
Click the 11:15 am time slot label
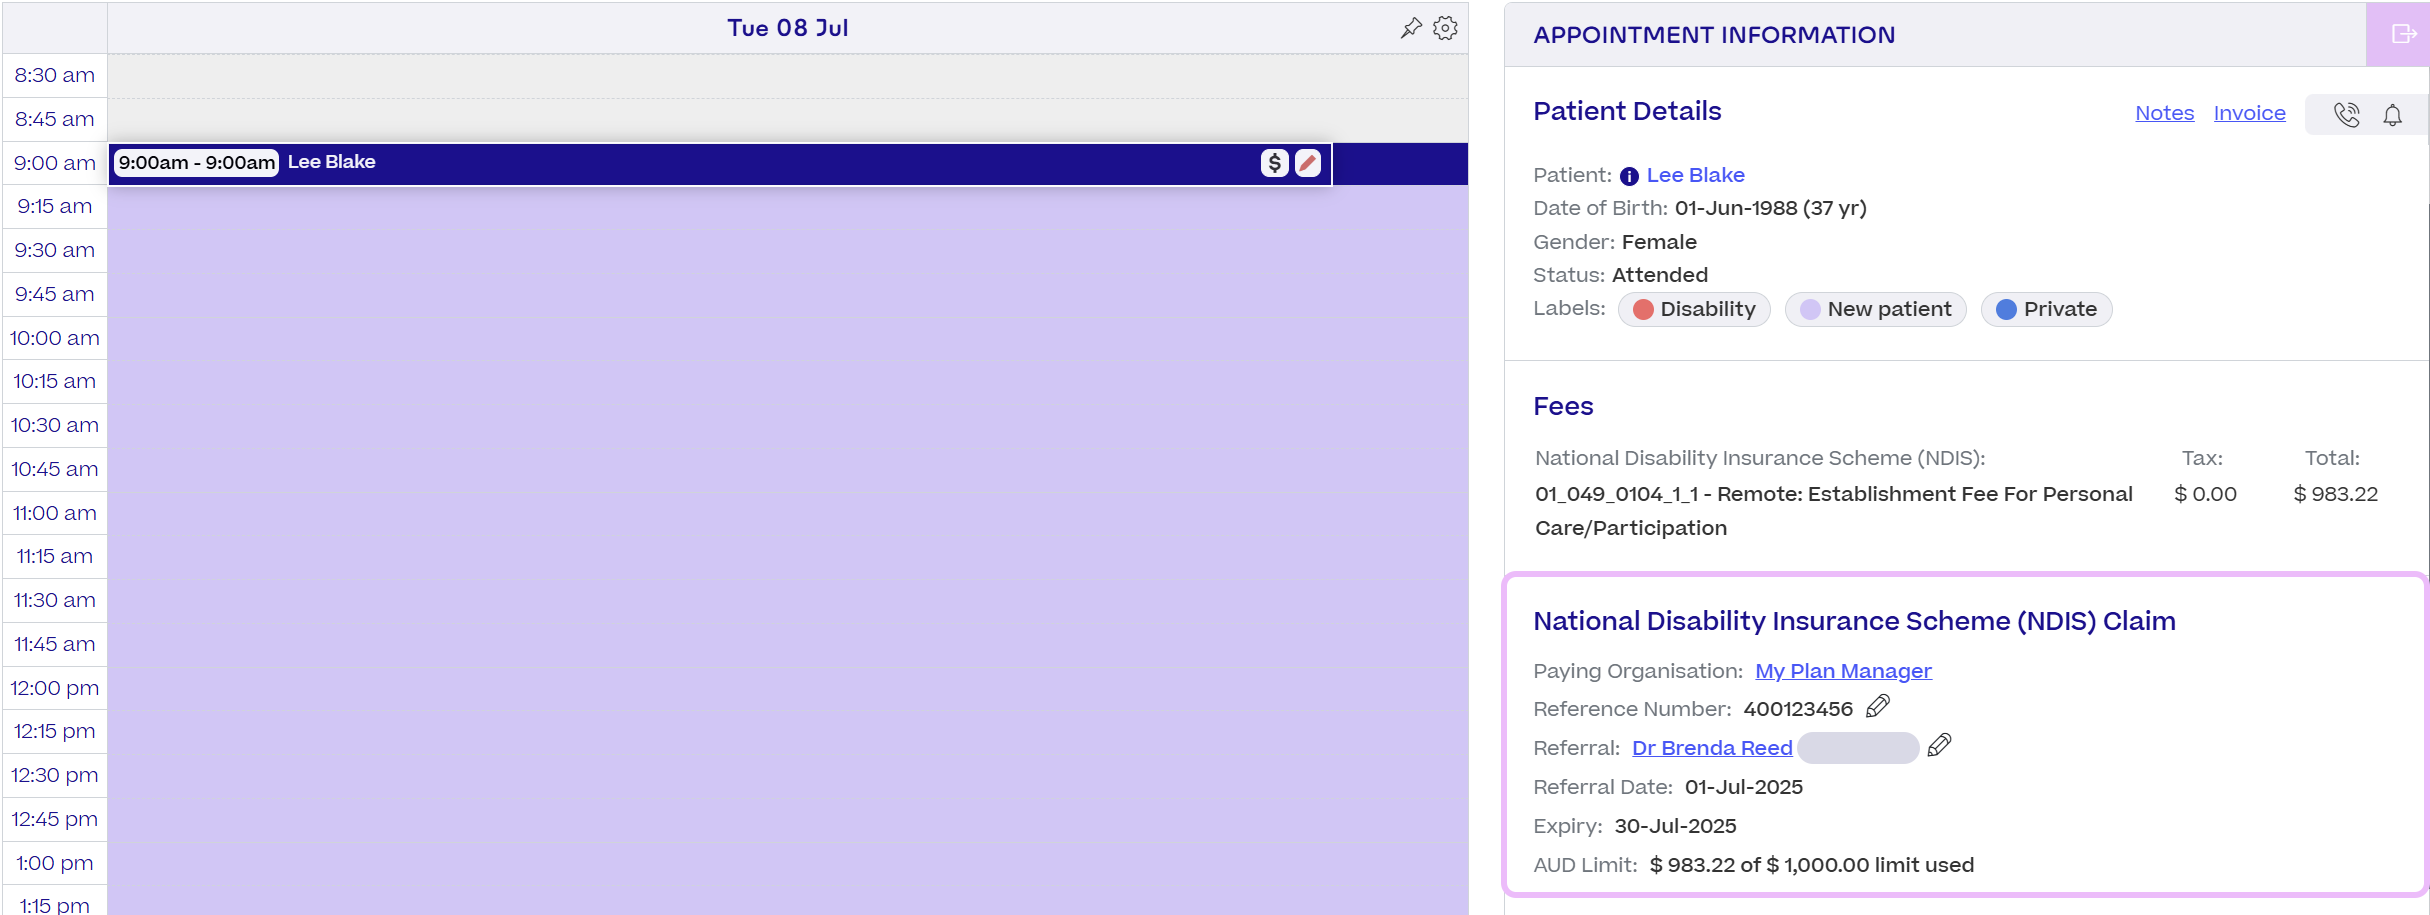pyautogui.click(x=55, y=556)
